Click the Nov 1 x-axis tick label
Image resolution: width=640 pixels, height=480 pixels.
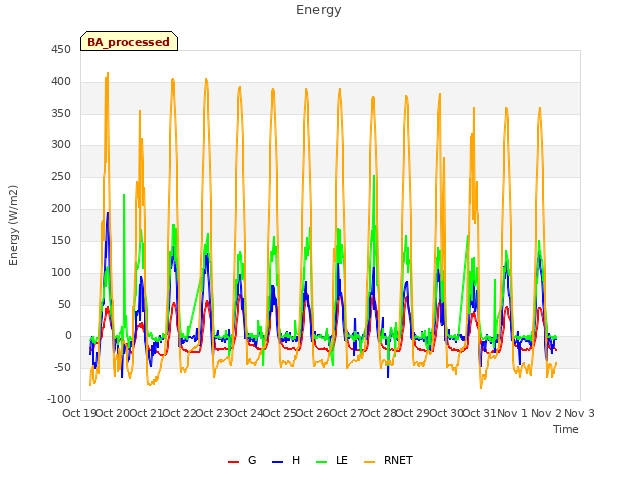pos(512,413)
